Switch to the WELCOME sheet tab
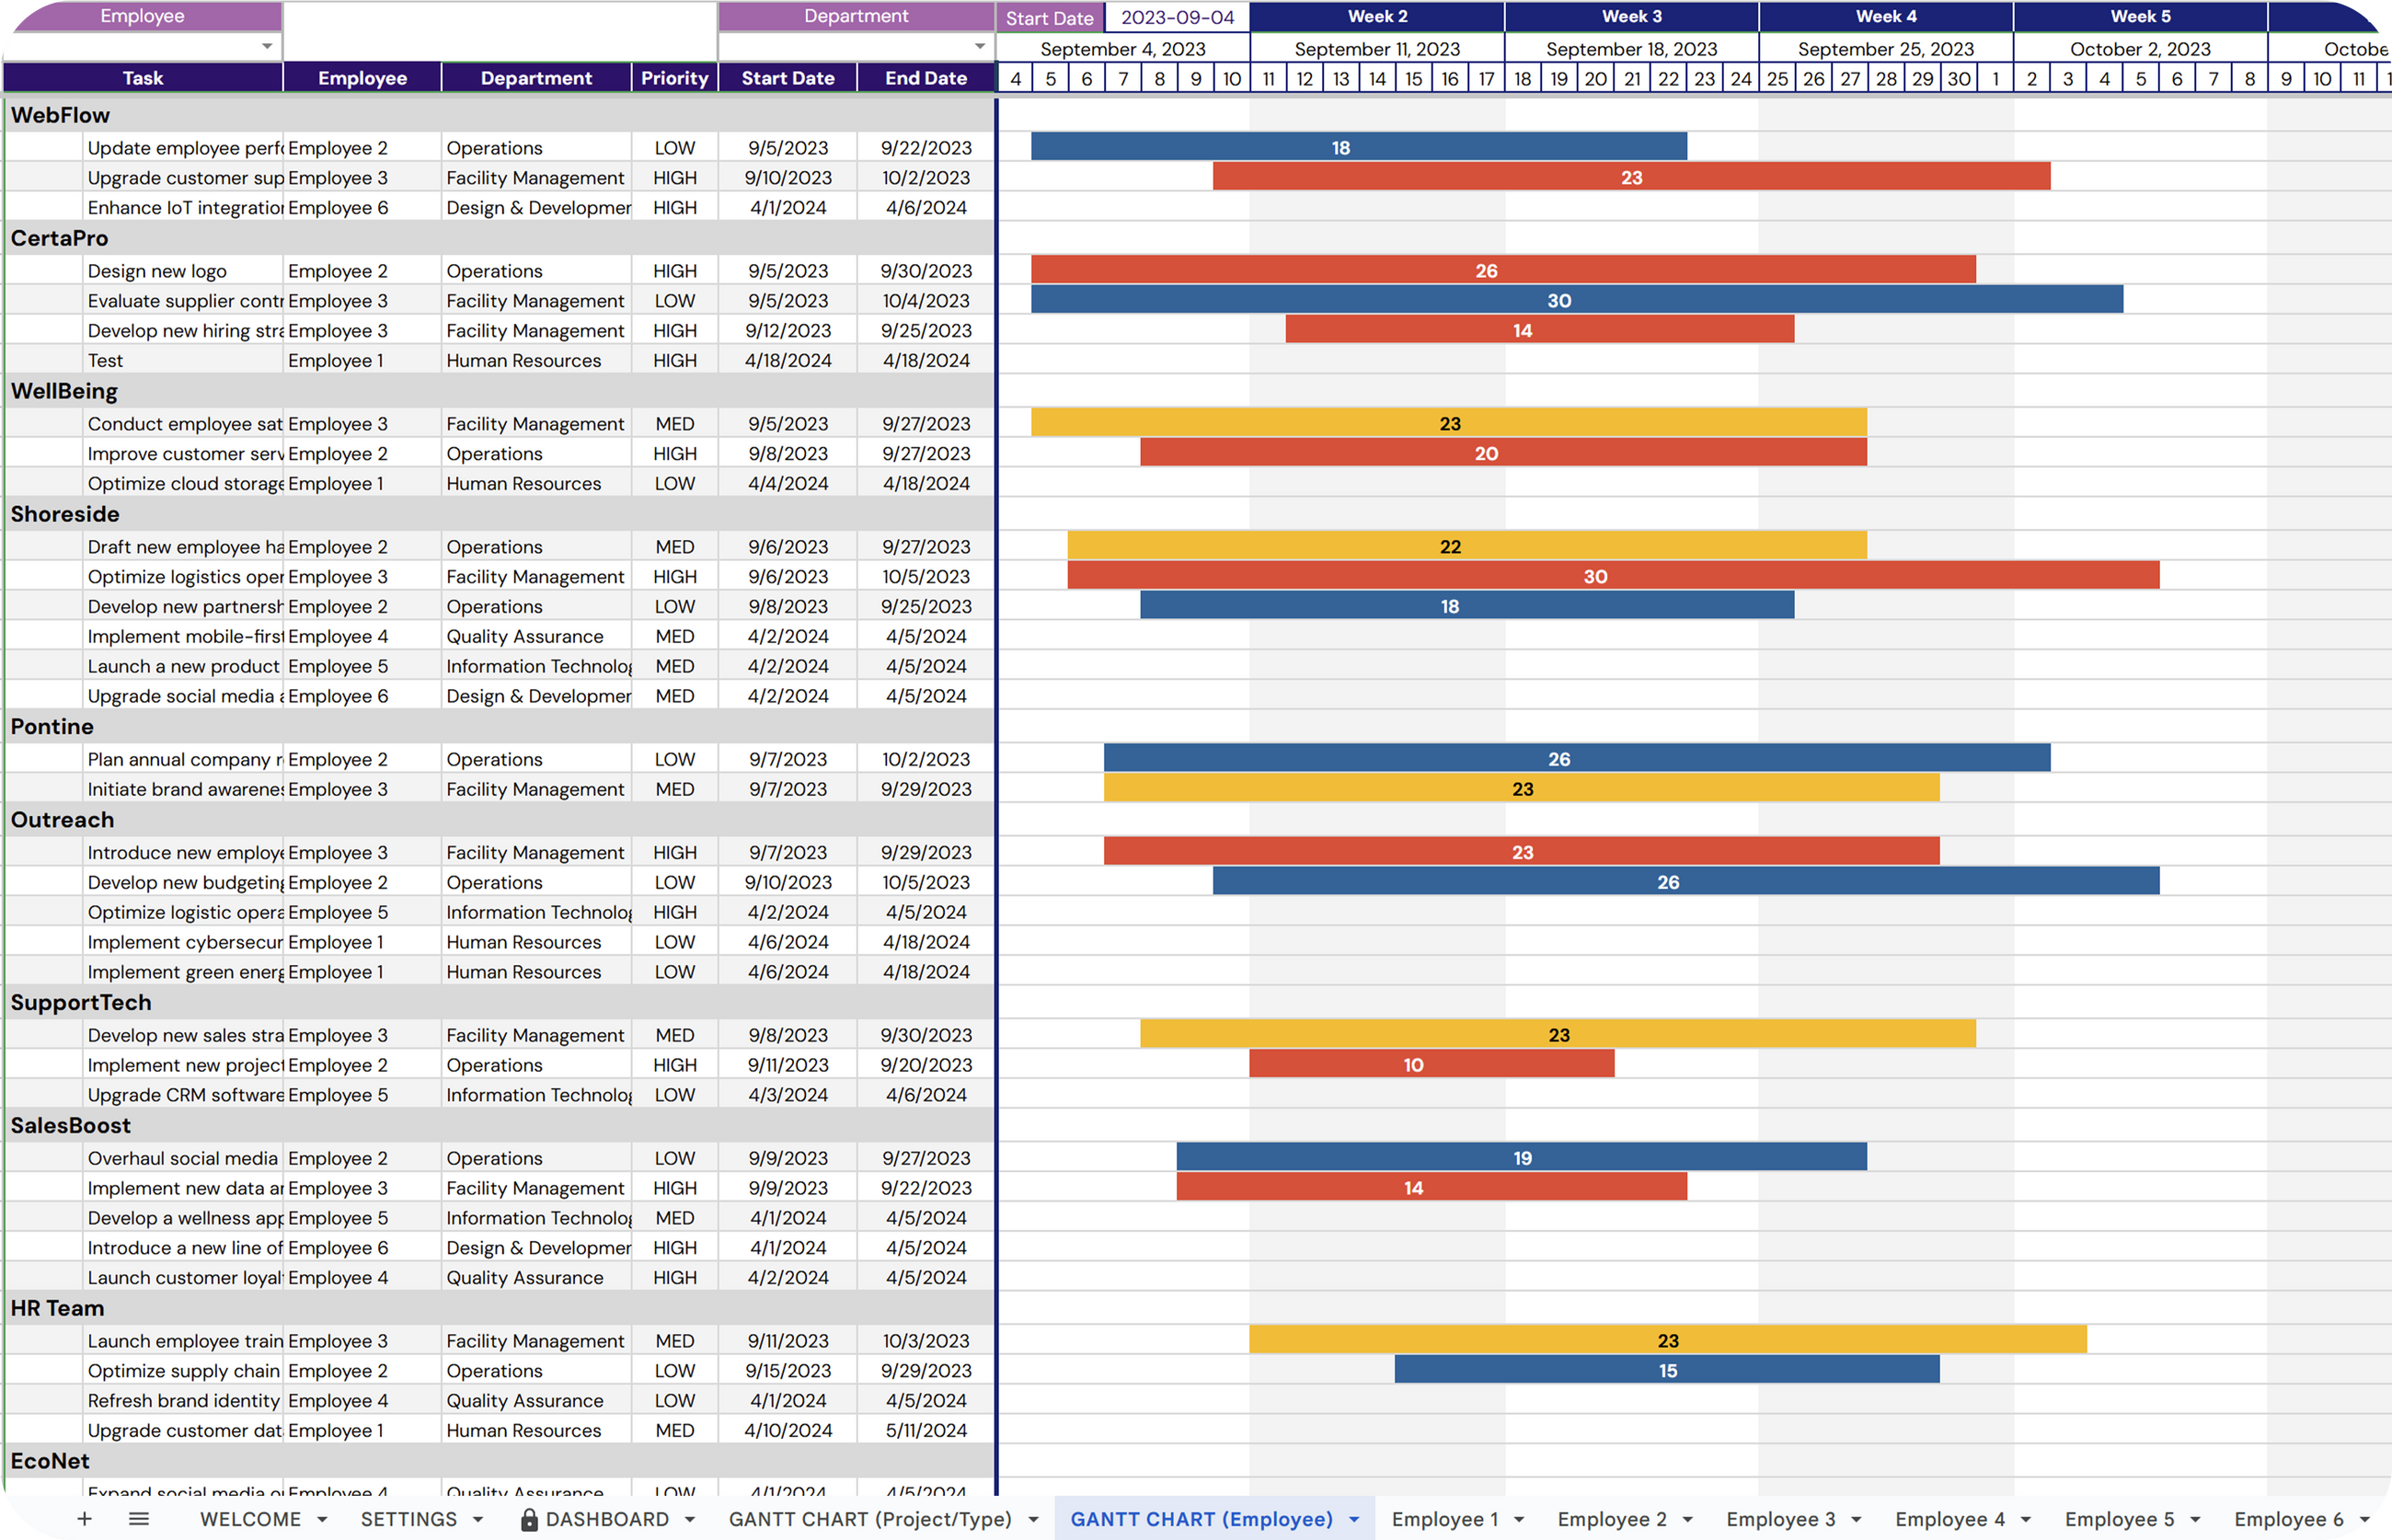This screenshot has width=2392, height=1540. (250, 1519)
